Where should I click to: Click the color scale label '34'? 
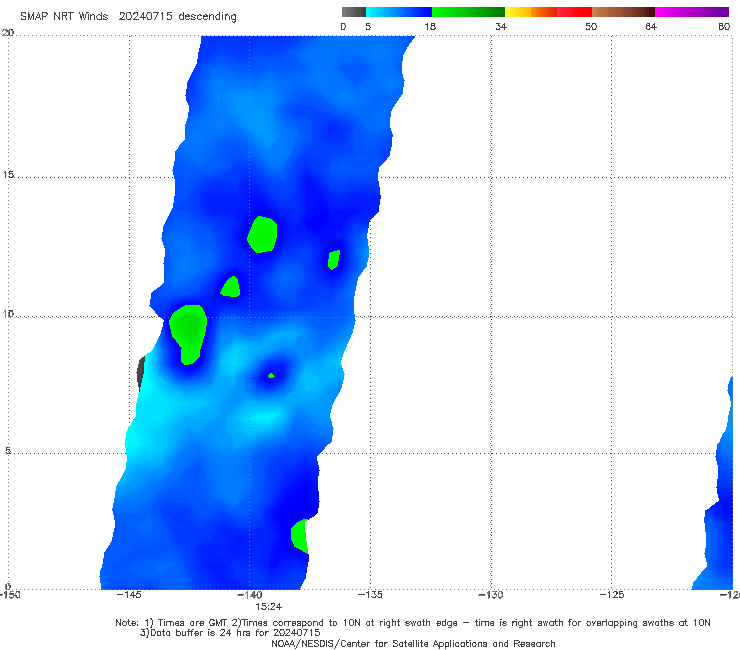(501, 27)
